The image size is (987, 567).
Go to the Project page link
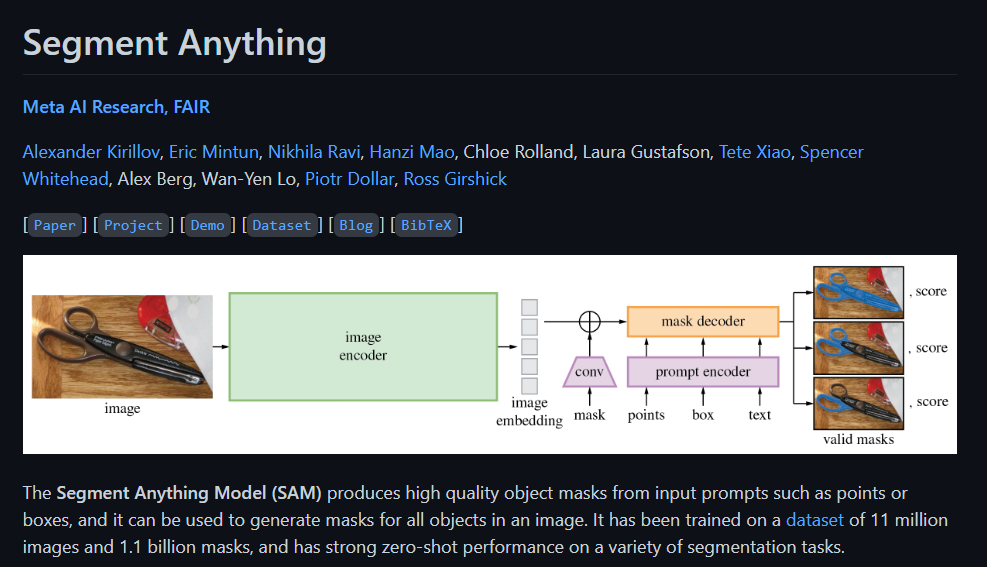[133, 225]
